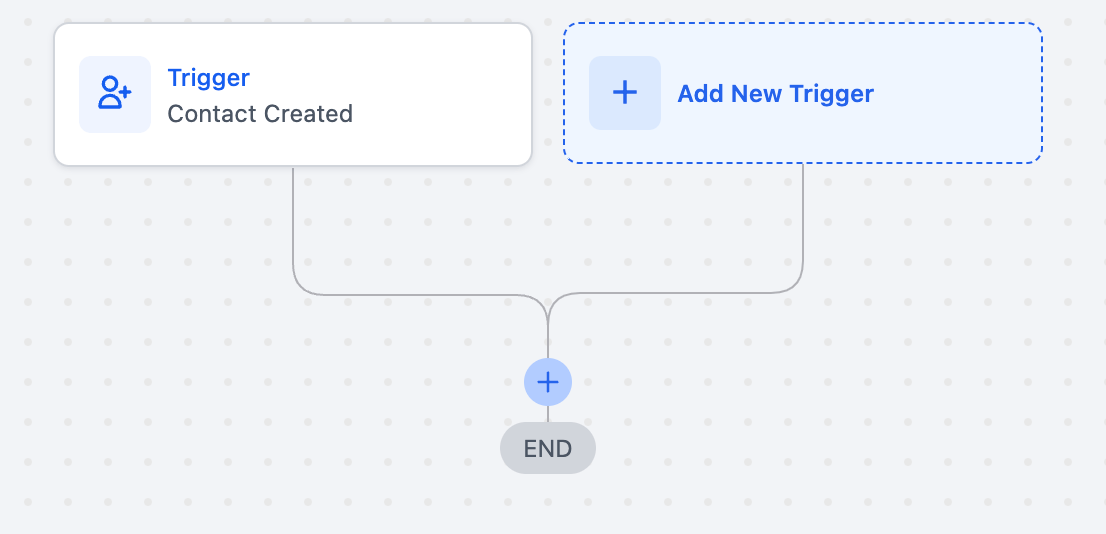Screen dimensions: 1106x534
Task: Click empty canvas area between the two connector lines
Action: (548, 230)
